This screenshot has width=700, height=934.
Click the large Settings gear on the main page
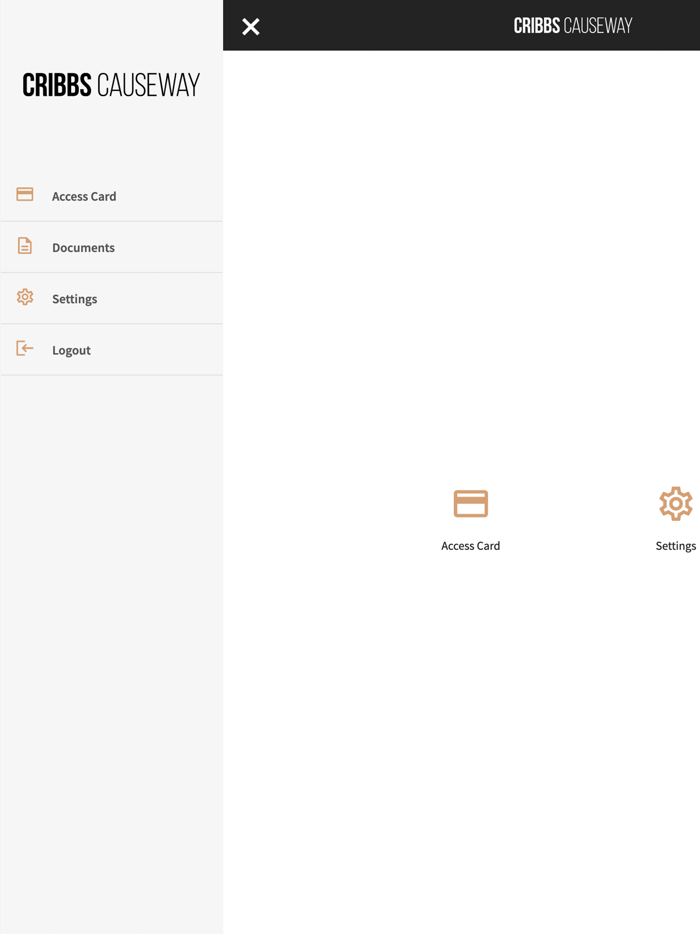pyautogui.click(x=676, y=504)
